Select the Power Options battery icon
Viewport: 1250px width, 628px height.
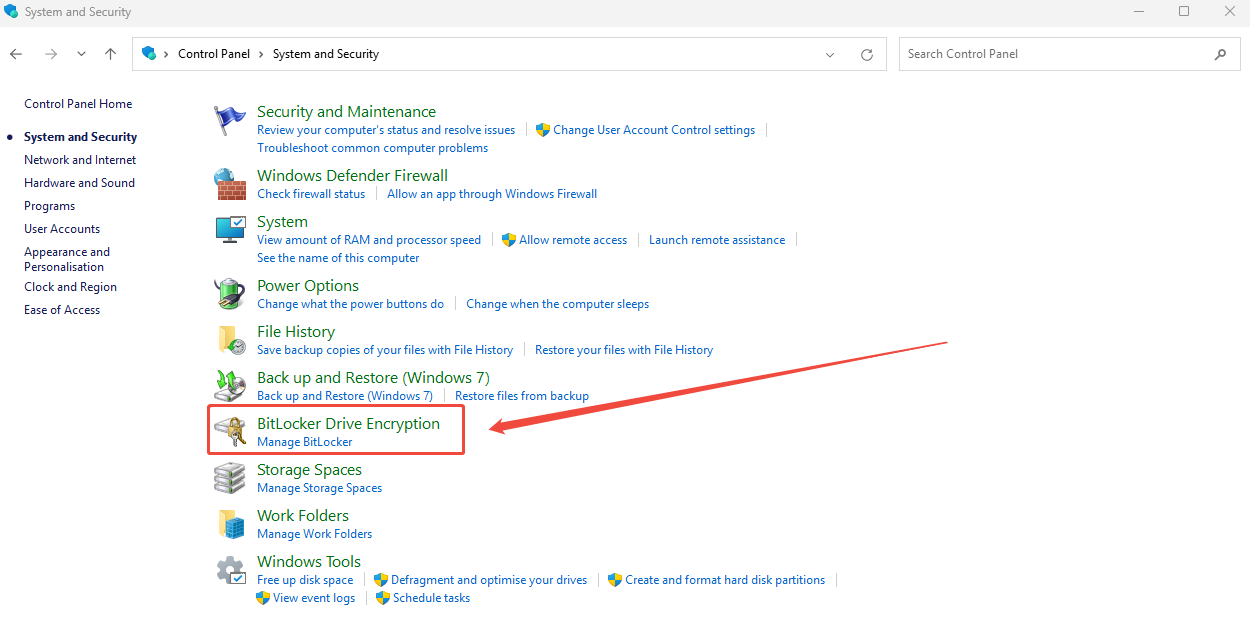230,294
